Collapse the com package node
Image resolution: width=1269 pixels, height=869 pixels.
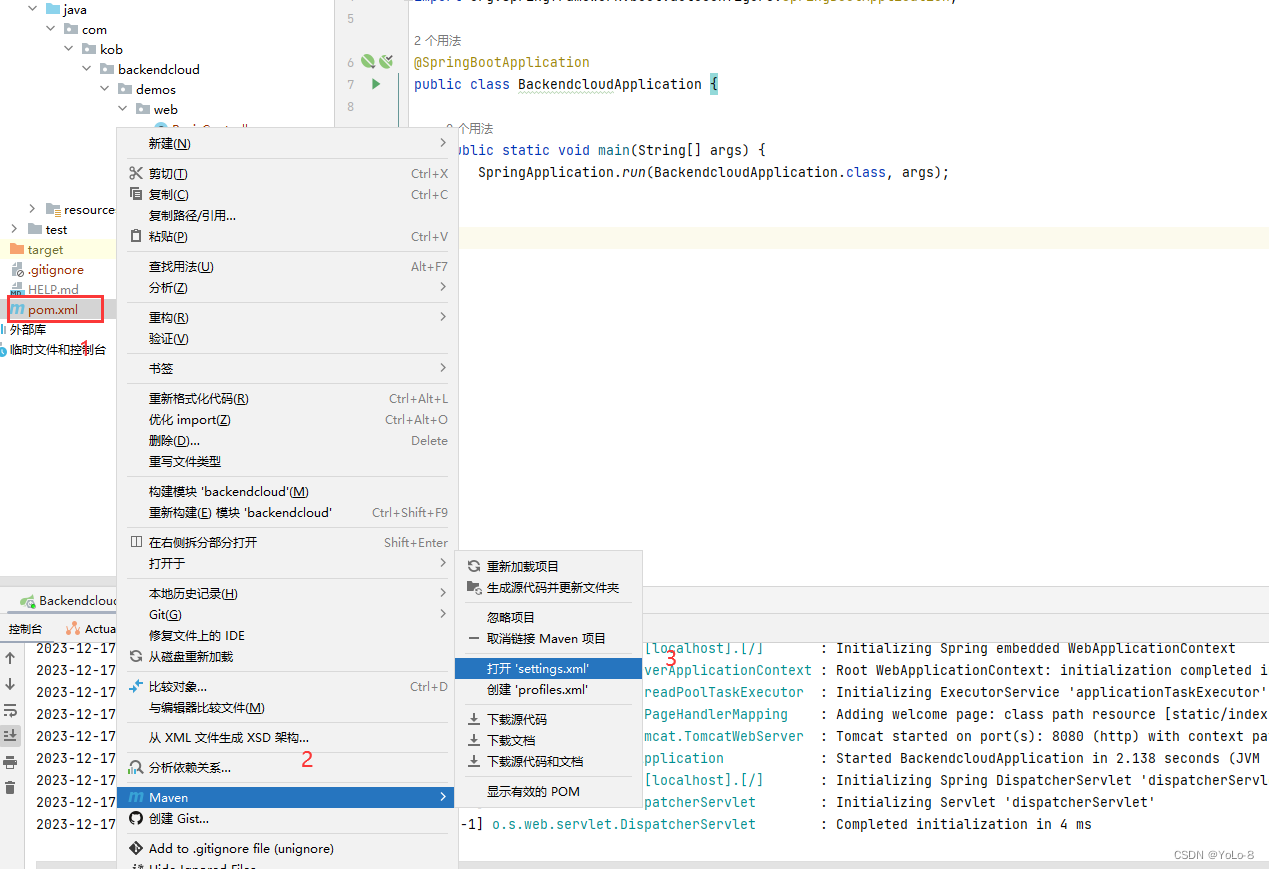(x=50, y=29)
